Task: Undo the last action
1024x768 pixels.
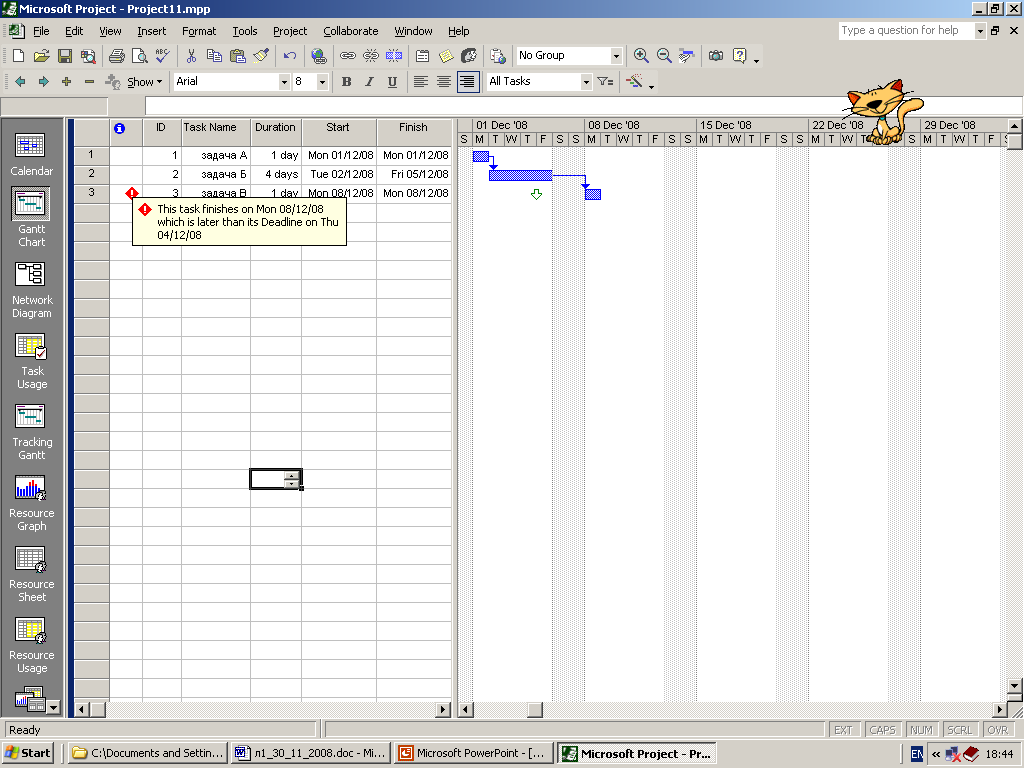Action: click(290, 56)
